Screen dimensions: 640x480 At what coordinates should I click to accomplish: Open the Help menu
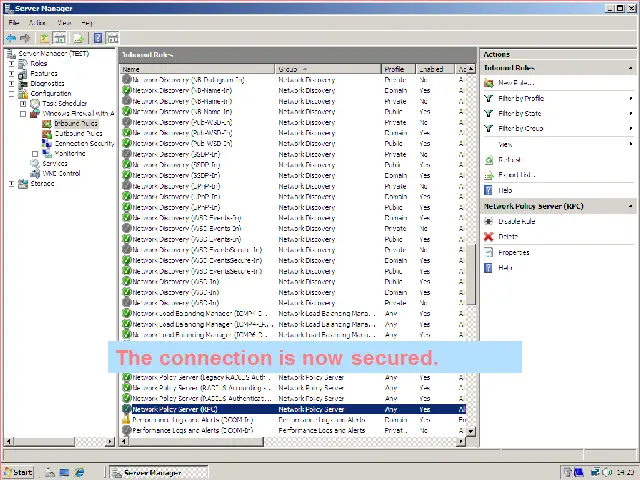coord(87,23)
